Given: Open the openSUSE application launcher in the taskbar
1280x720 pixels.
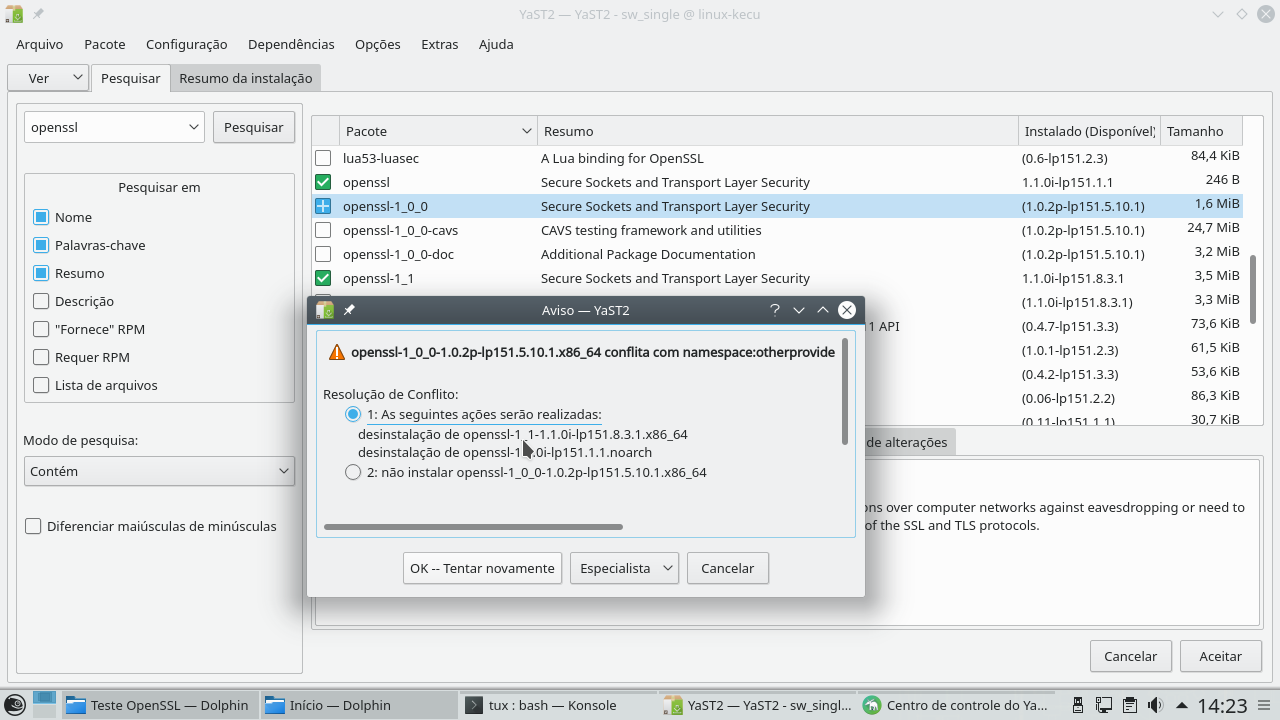Looking at the screenshot, I should [x=14, y=705].
